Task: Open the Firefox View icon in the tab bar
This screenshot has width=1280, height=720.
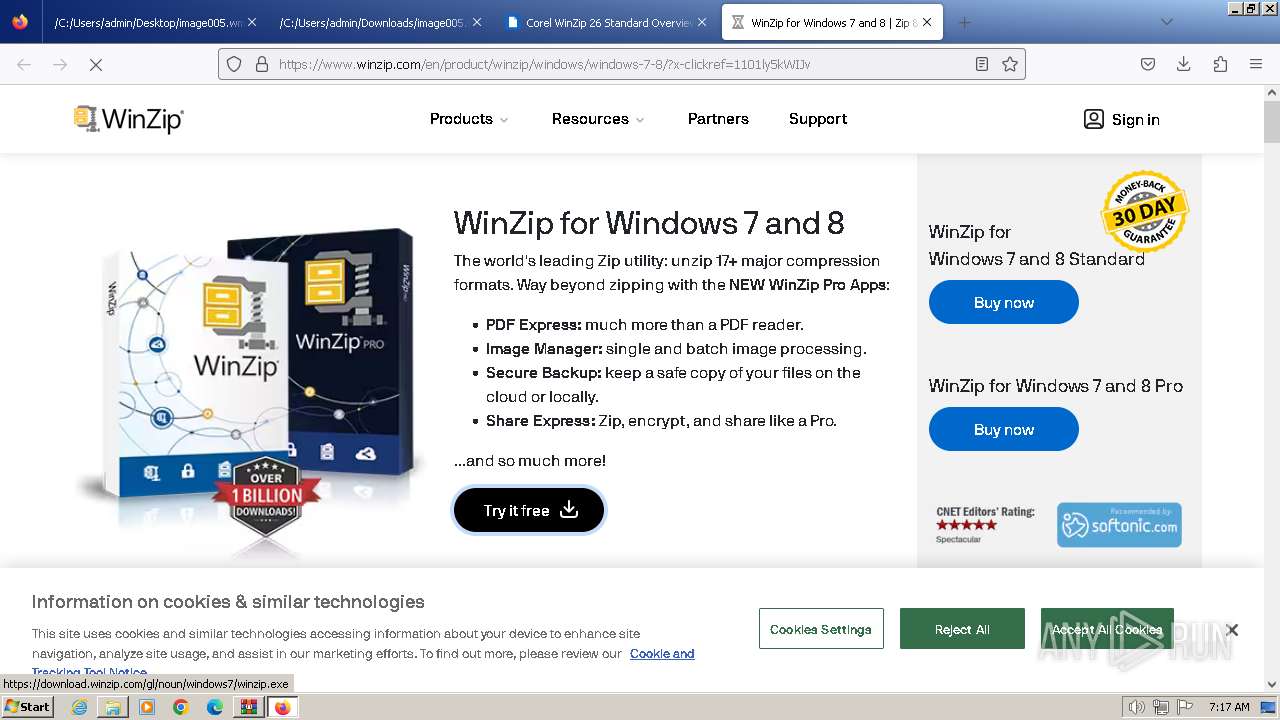Action: [x=20, y=22]
